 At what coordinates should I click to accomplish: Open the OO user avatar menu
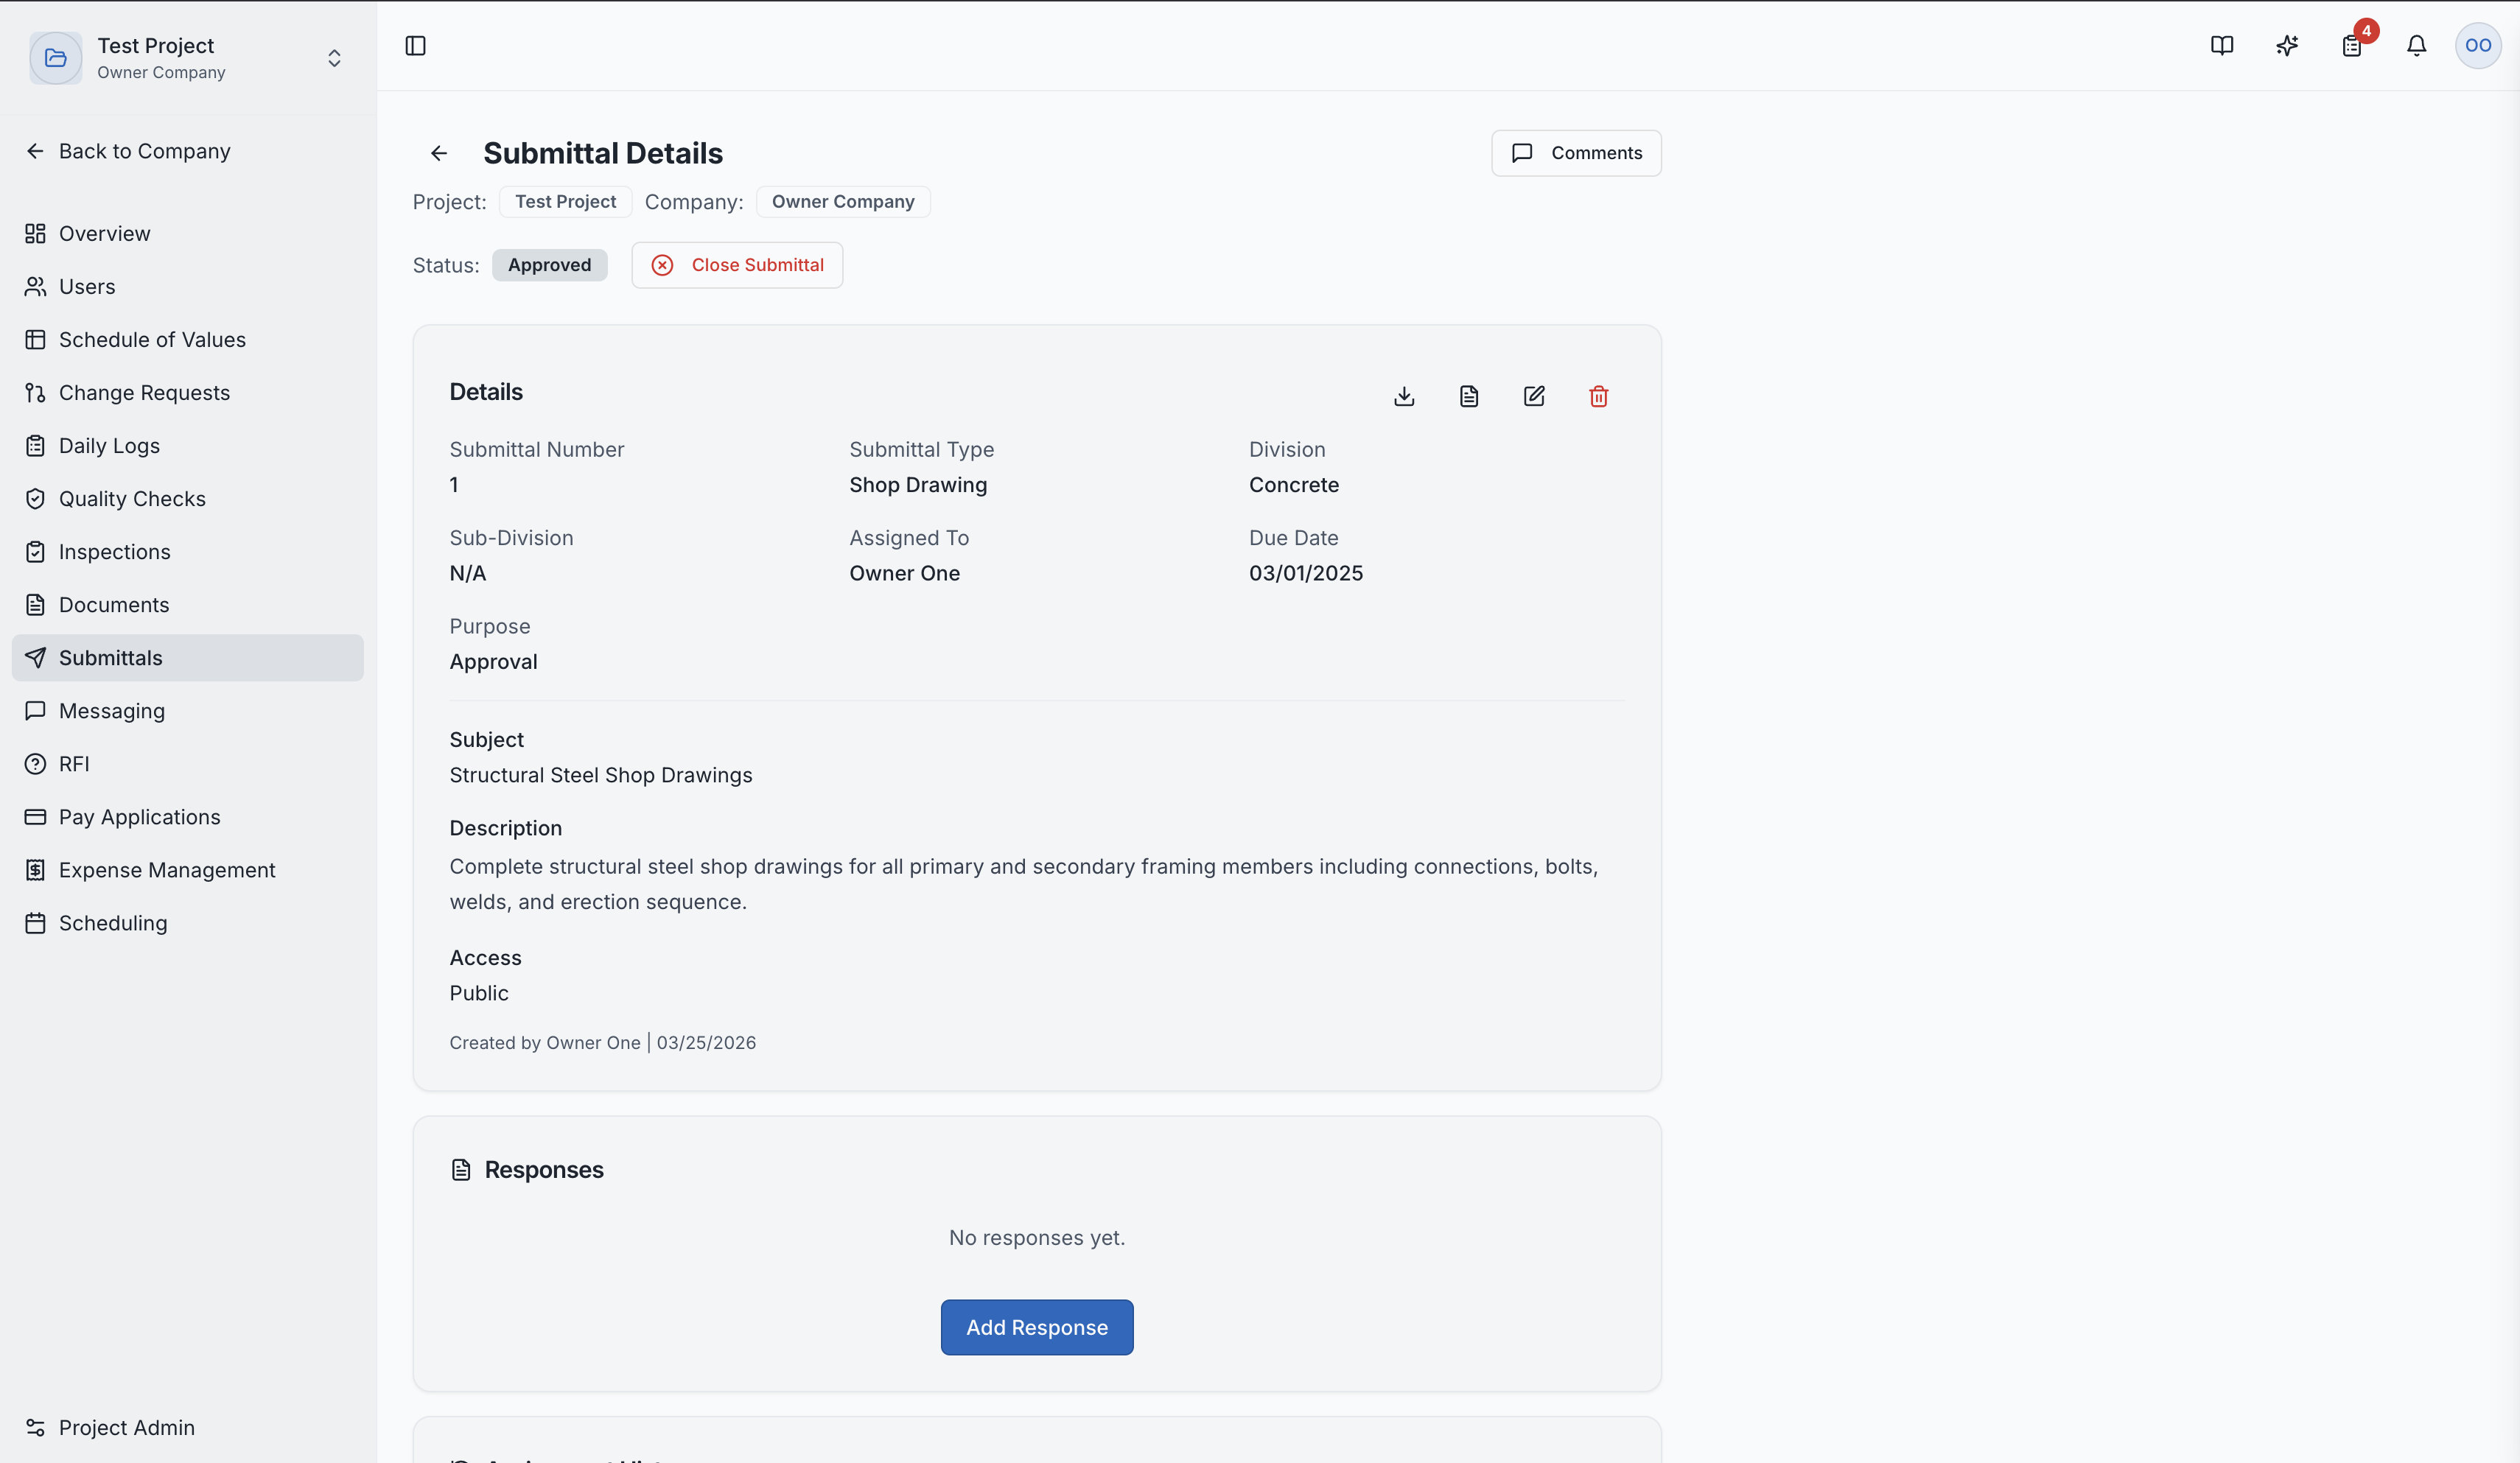tap(2478, 46)
